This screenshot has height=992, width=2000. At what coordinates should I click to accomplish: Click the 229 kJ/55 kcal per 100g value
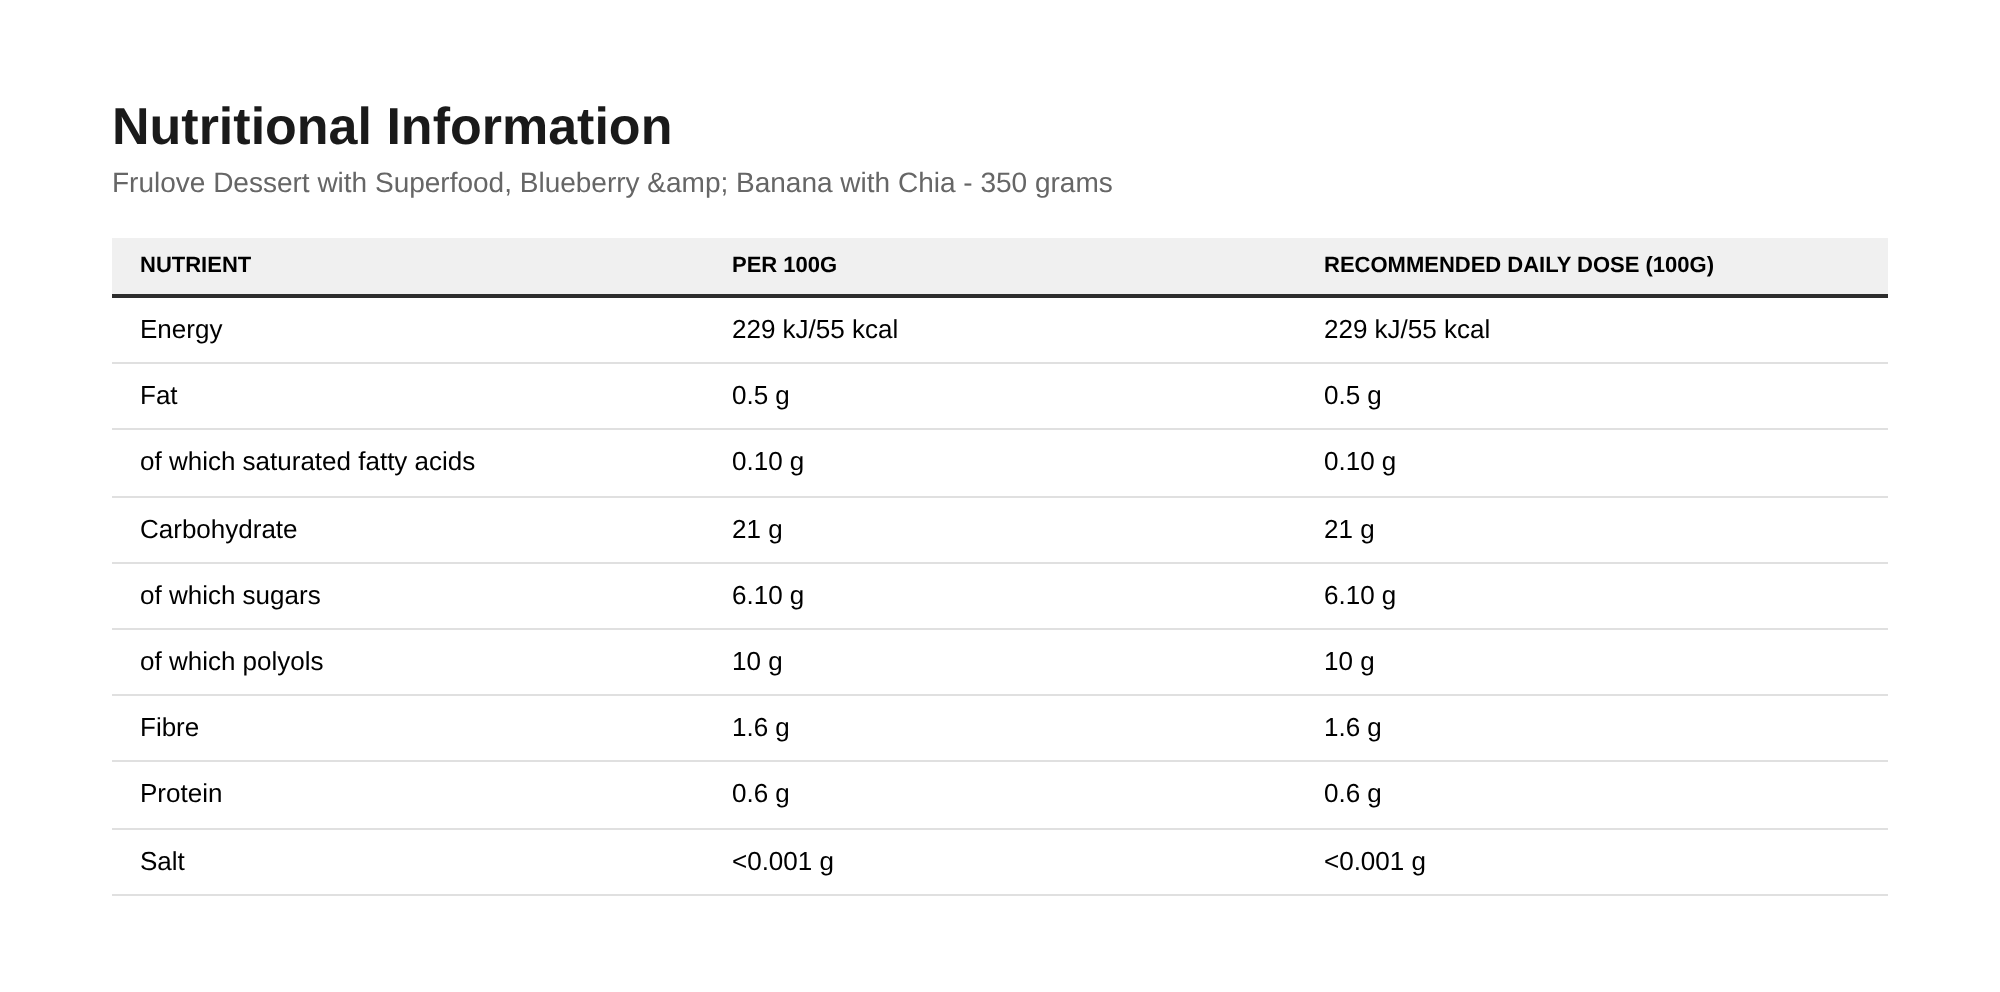[815, 330]
